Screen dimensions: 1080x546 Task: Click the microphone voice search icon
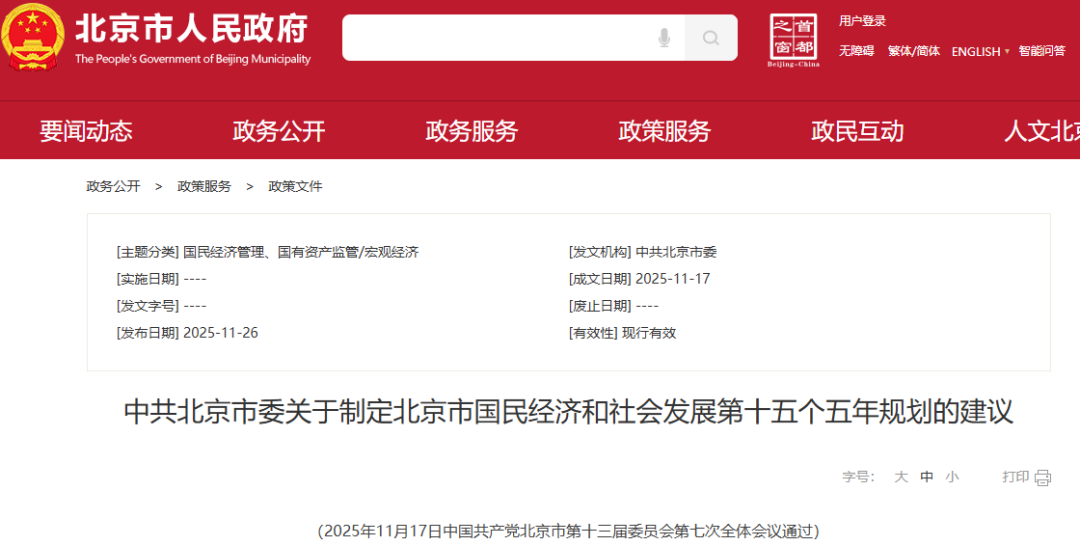click(x=664, y=38)
